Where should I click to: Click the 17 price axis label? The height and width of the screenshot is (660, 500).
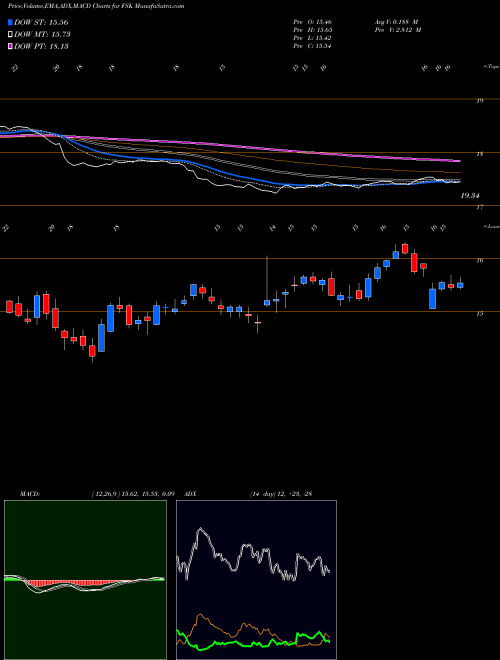coord(479,207)
